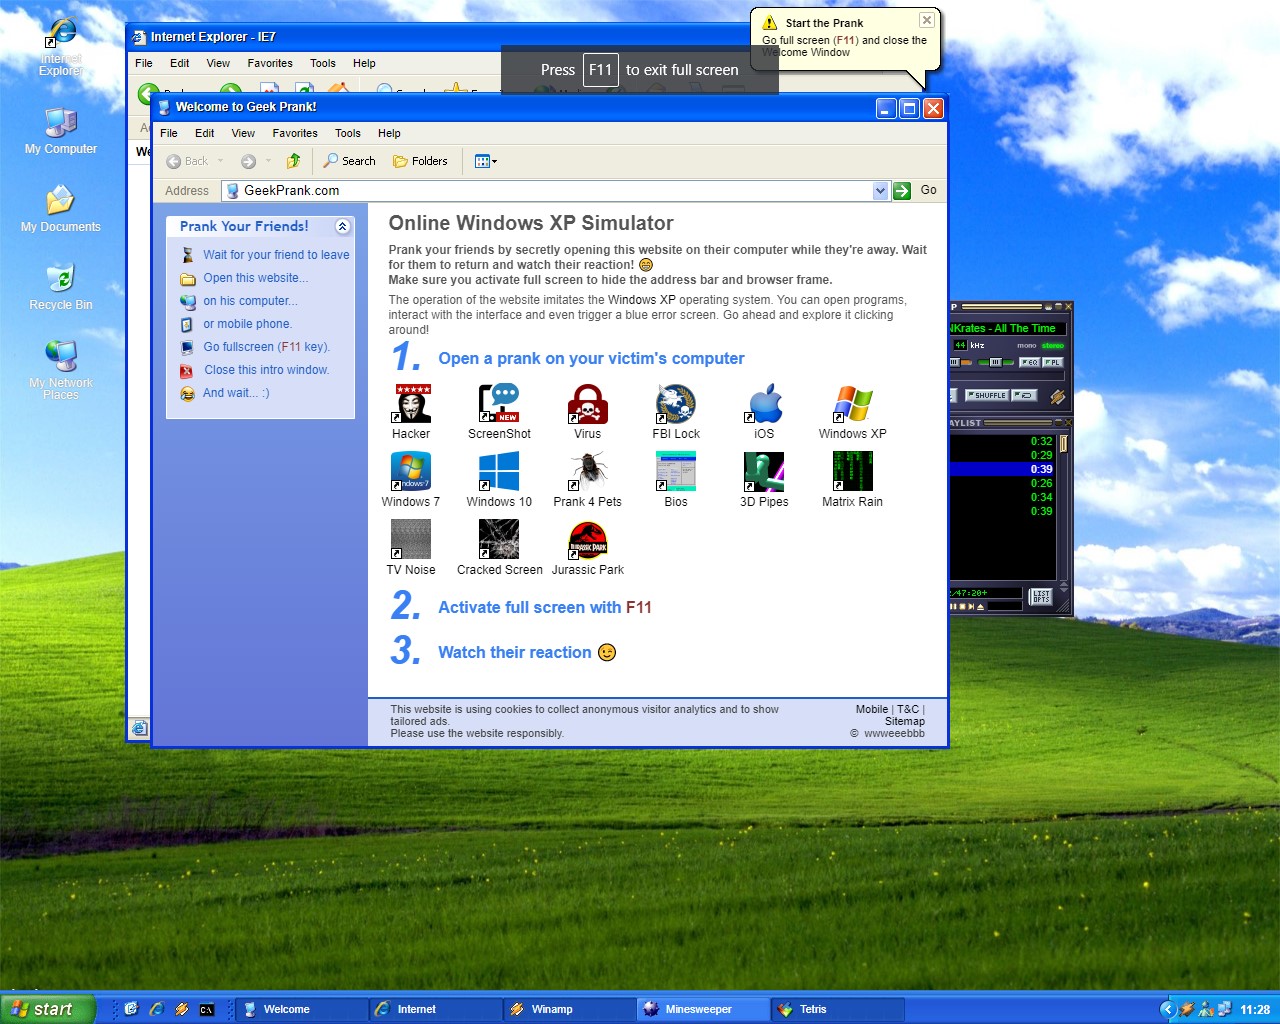Click the Folders toolbar button

420,161
